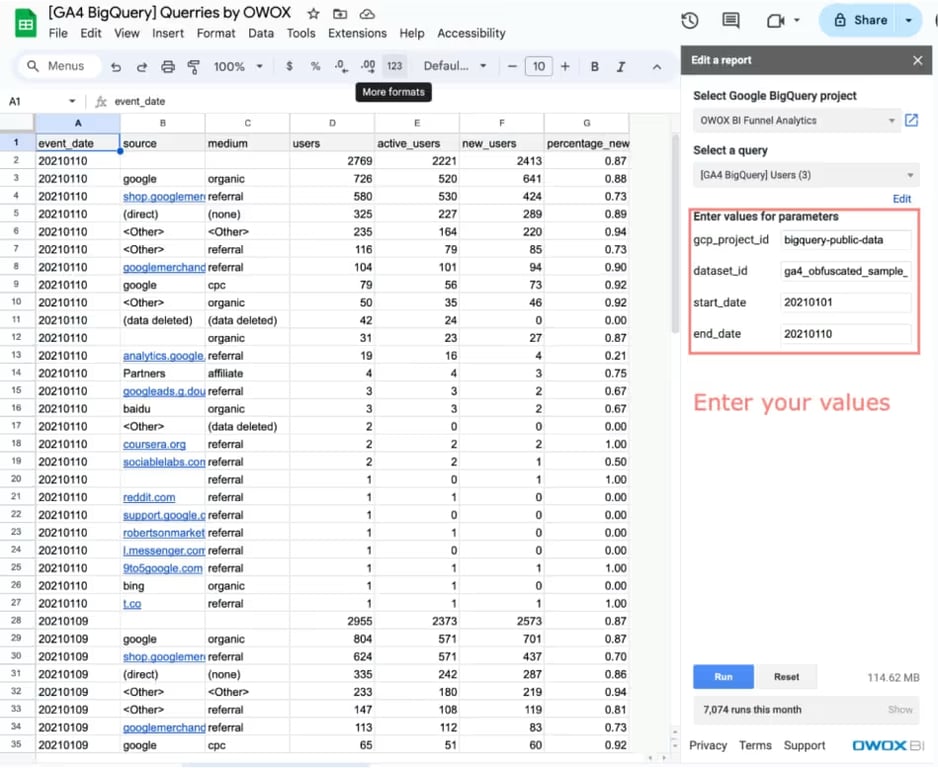
Task: View cloud save status icon
Action: tap(367, 13)
